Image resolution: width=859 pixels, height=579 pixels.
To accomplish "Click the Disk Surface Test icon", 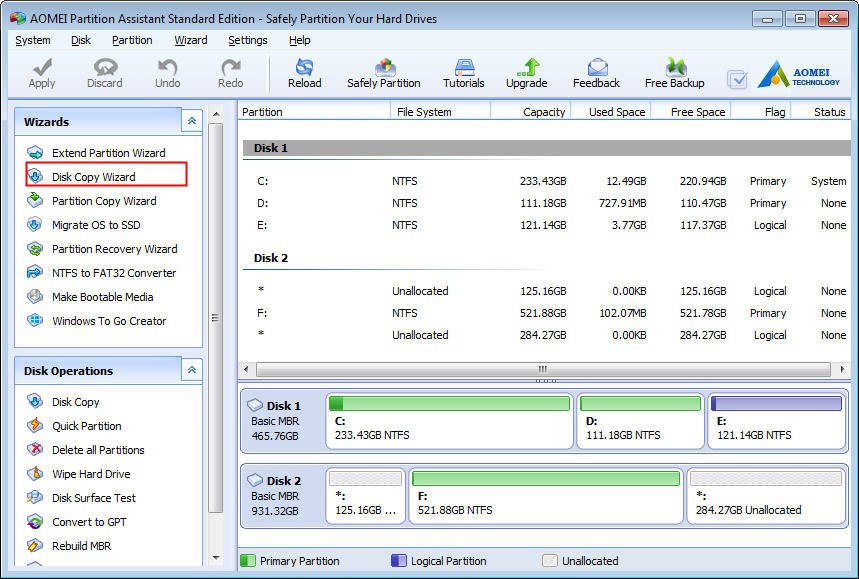I will pyautogui.click(x=35, y=497).
